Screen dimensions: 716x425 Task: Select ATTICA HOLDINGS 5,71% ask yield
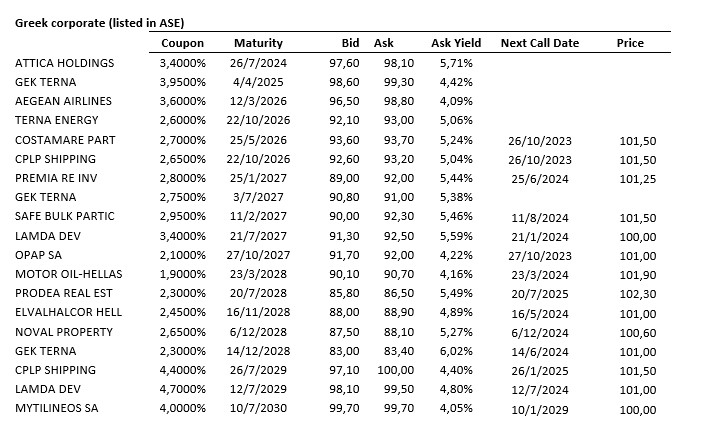pos(458,63)
